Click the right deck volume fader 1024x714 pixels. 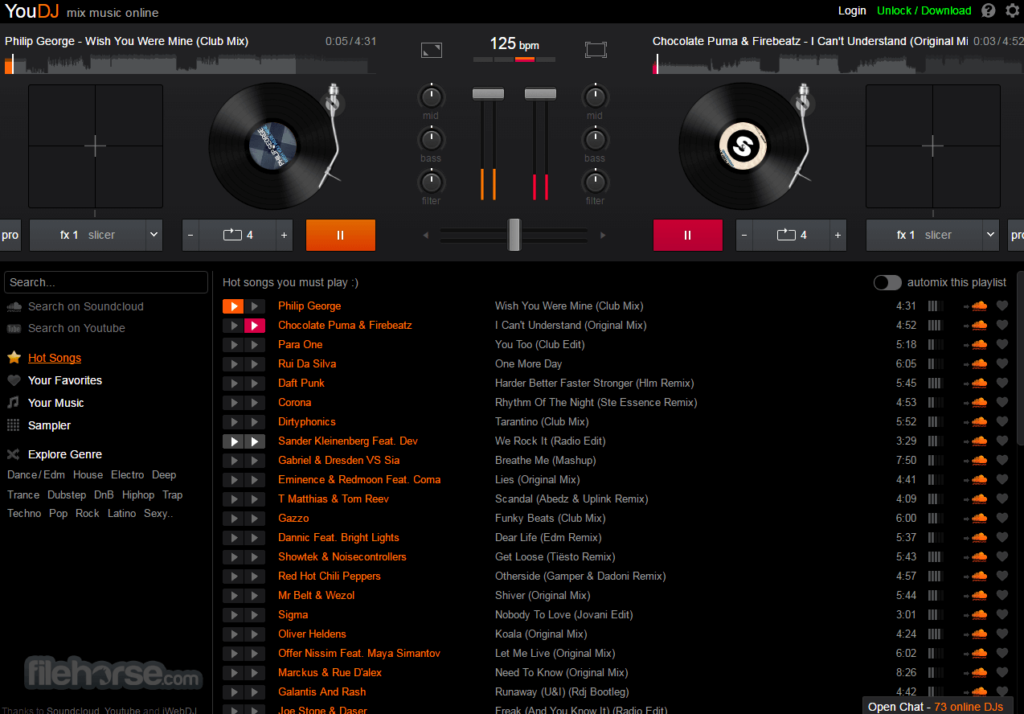point(540,94)
